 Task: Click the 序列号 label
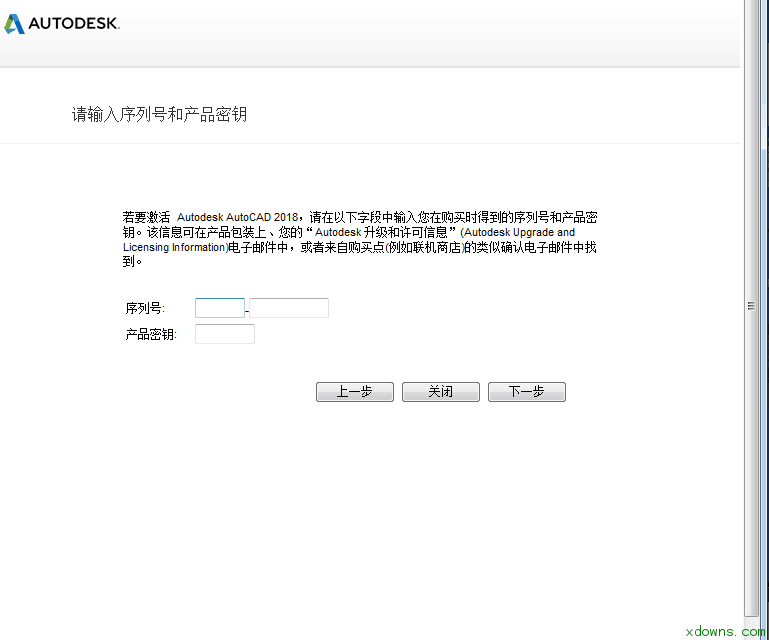145,308
